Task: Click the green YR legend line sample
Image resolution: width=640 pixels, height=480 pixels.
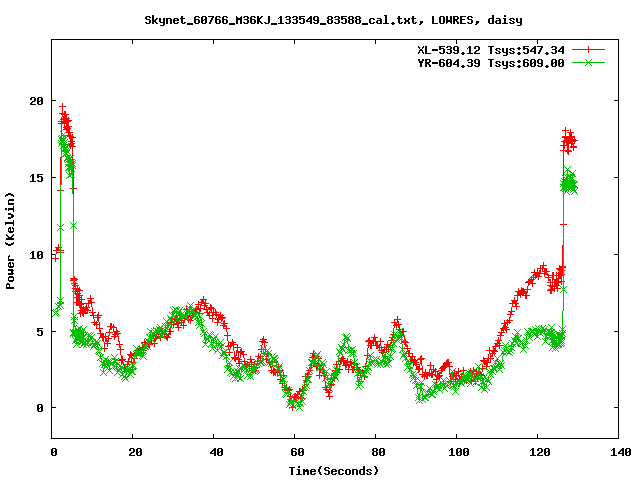Action: click(x=588, y=62)
